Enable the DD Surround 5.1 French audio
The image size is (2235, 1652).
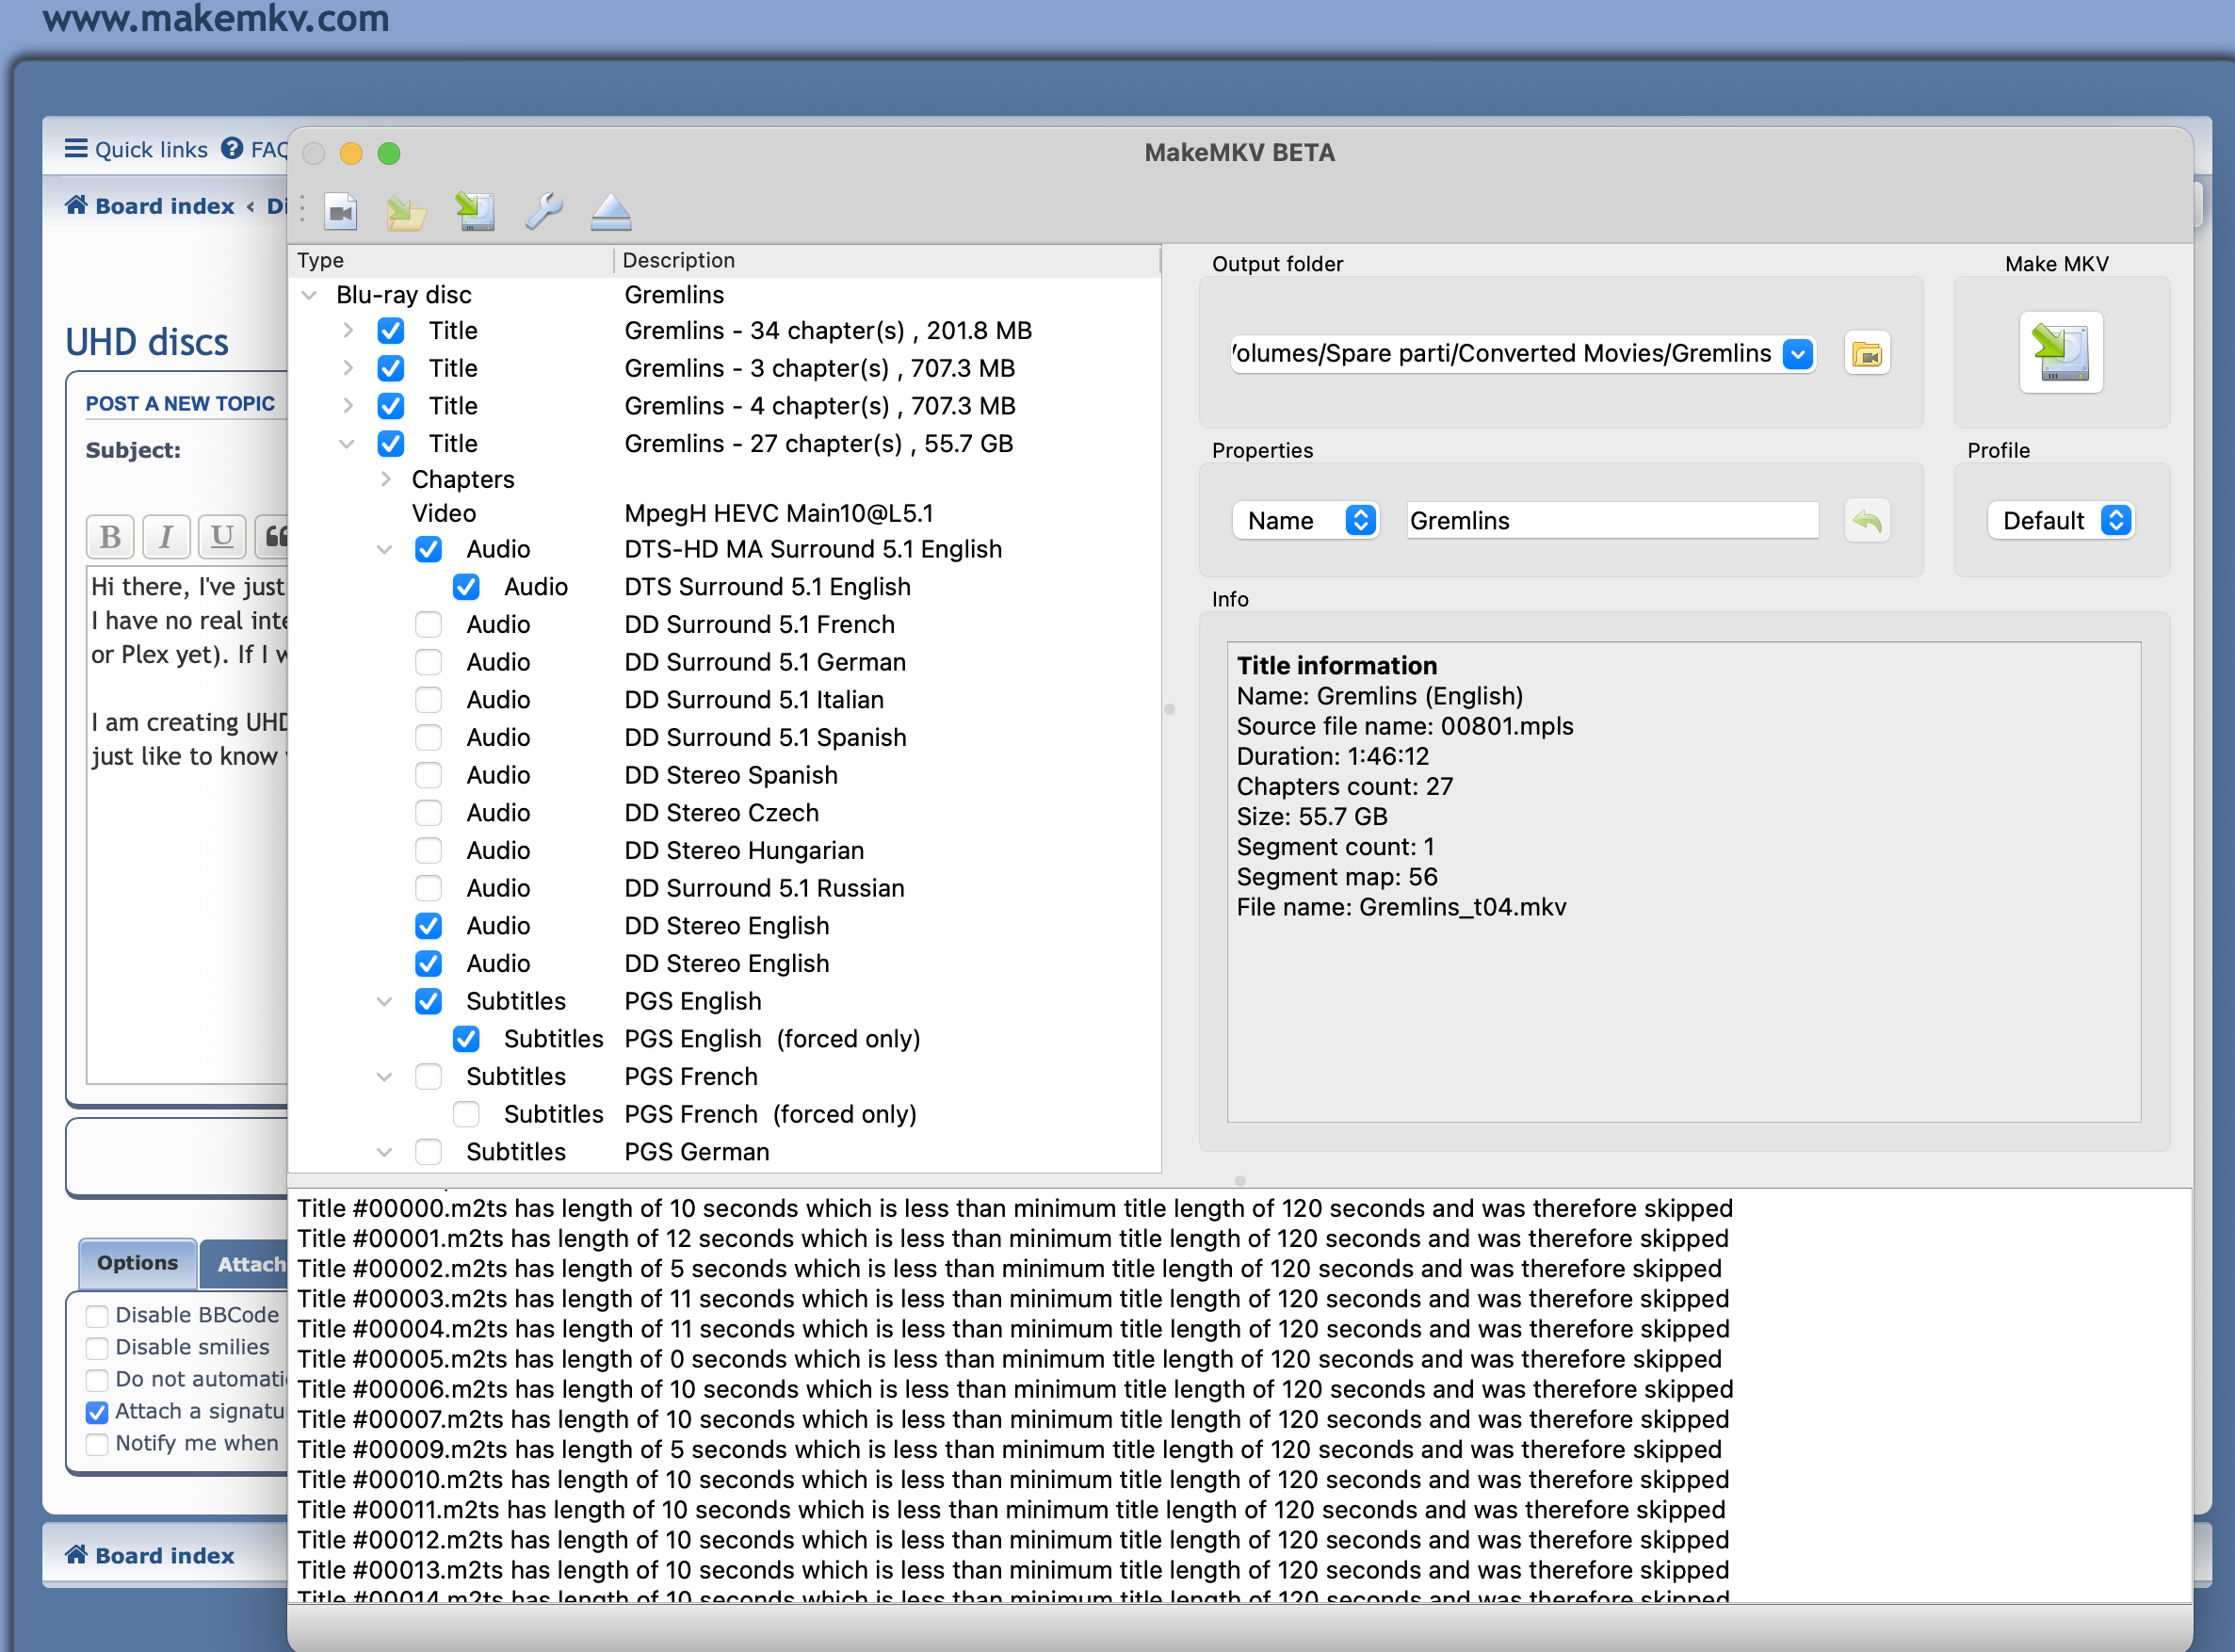pyautogui.click(x=429, y=624)
